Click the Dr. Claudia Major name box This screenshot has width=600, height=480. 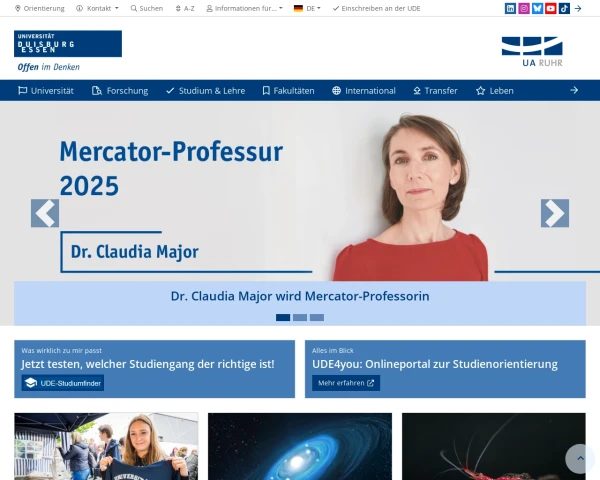point(135,252)
